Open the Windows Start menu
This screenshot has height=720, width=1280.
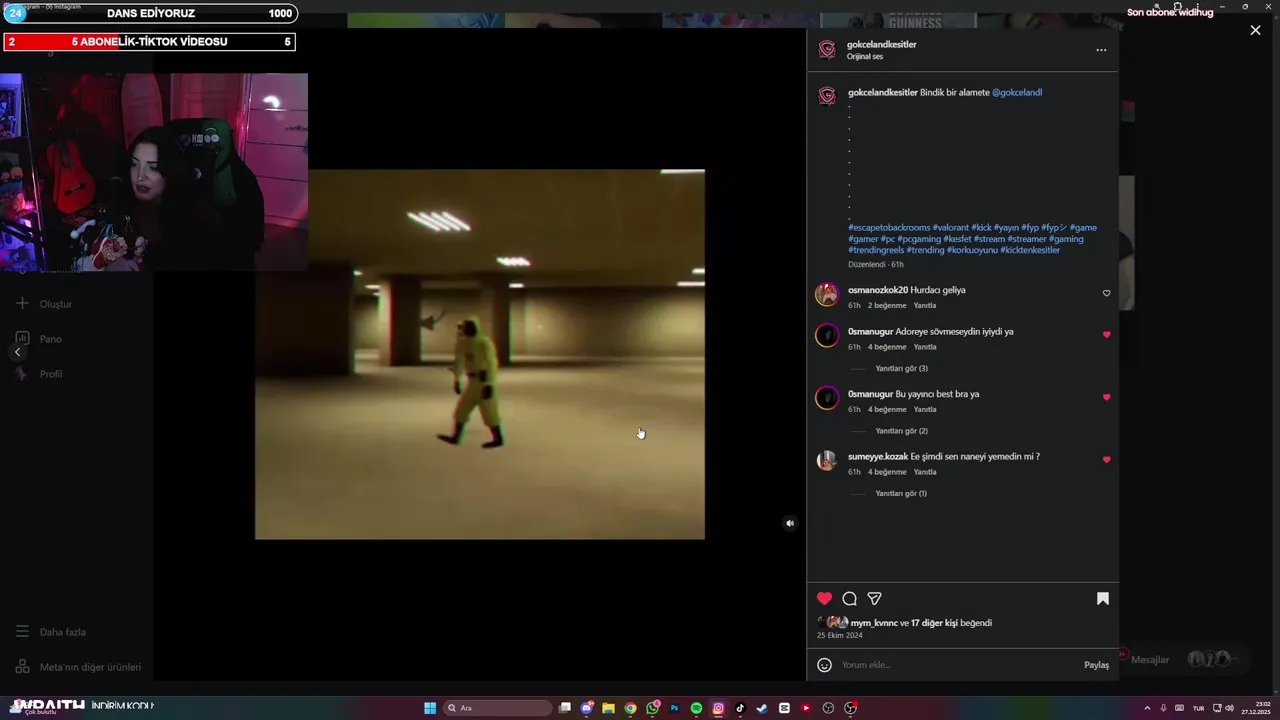(430, 708)
